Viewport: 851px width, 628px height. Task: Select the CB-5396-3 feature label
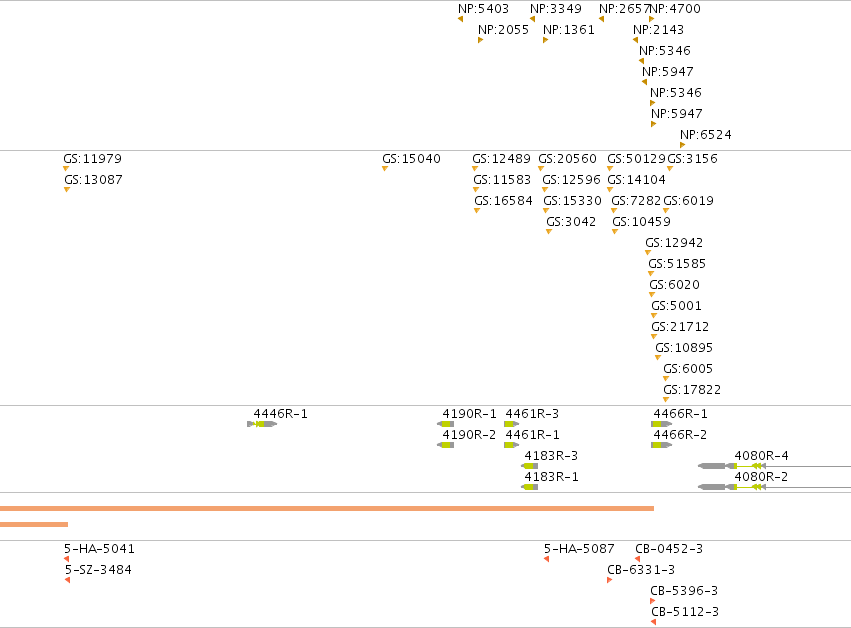pyautogui.click(x=684, y=591)
